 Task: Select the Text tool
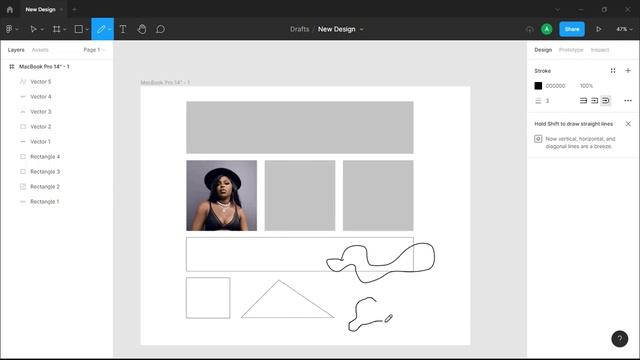pos(123,29)
